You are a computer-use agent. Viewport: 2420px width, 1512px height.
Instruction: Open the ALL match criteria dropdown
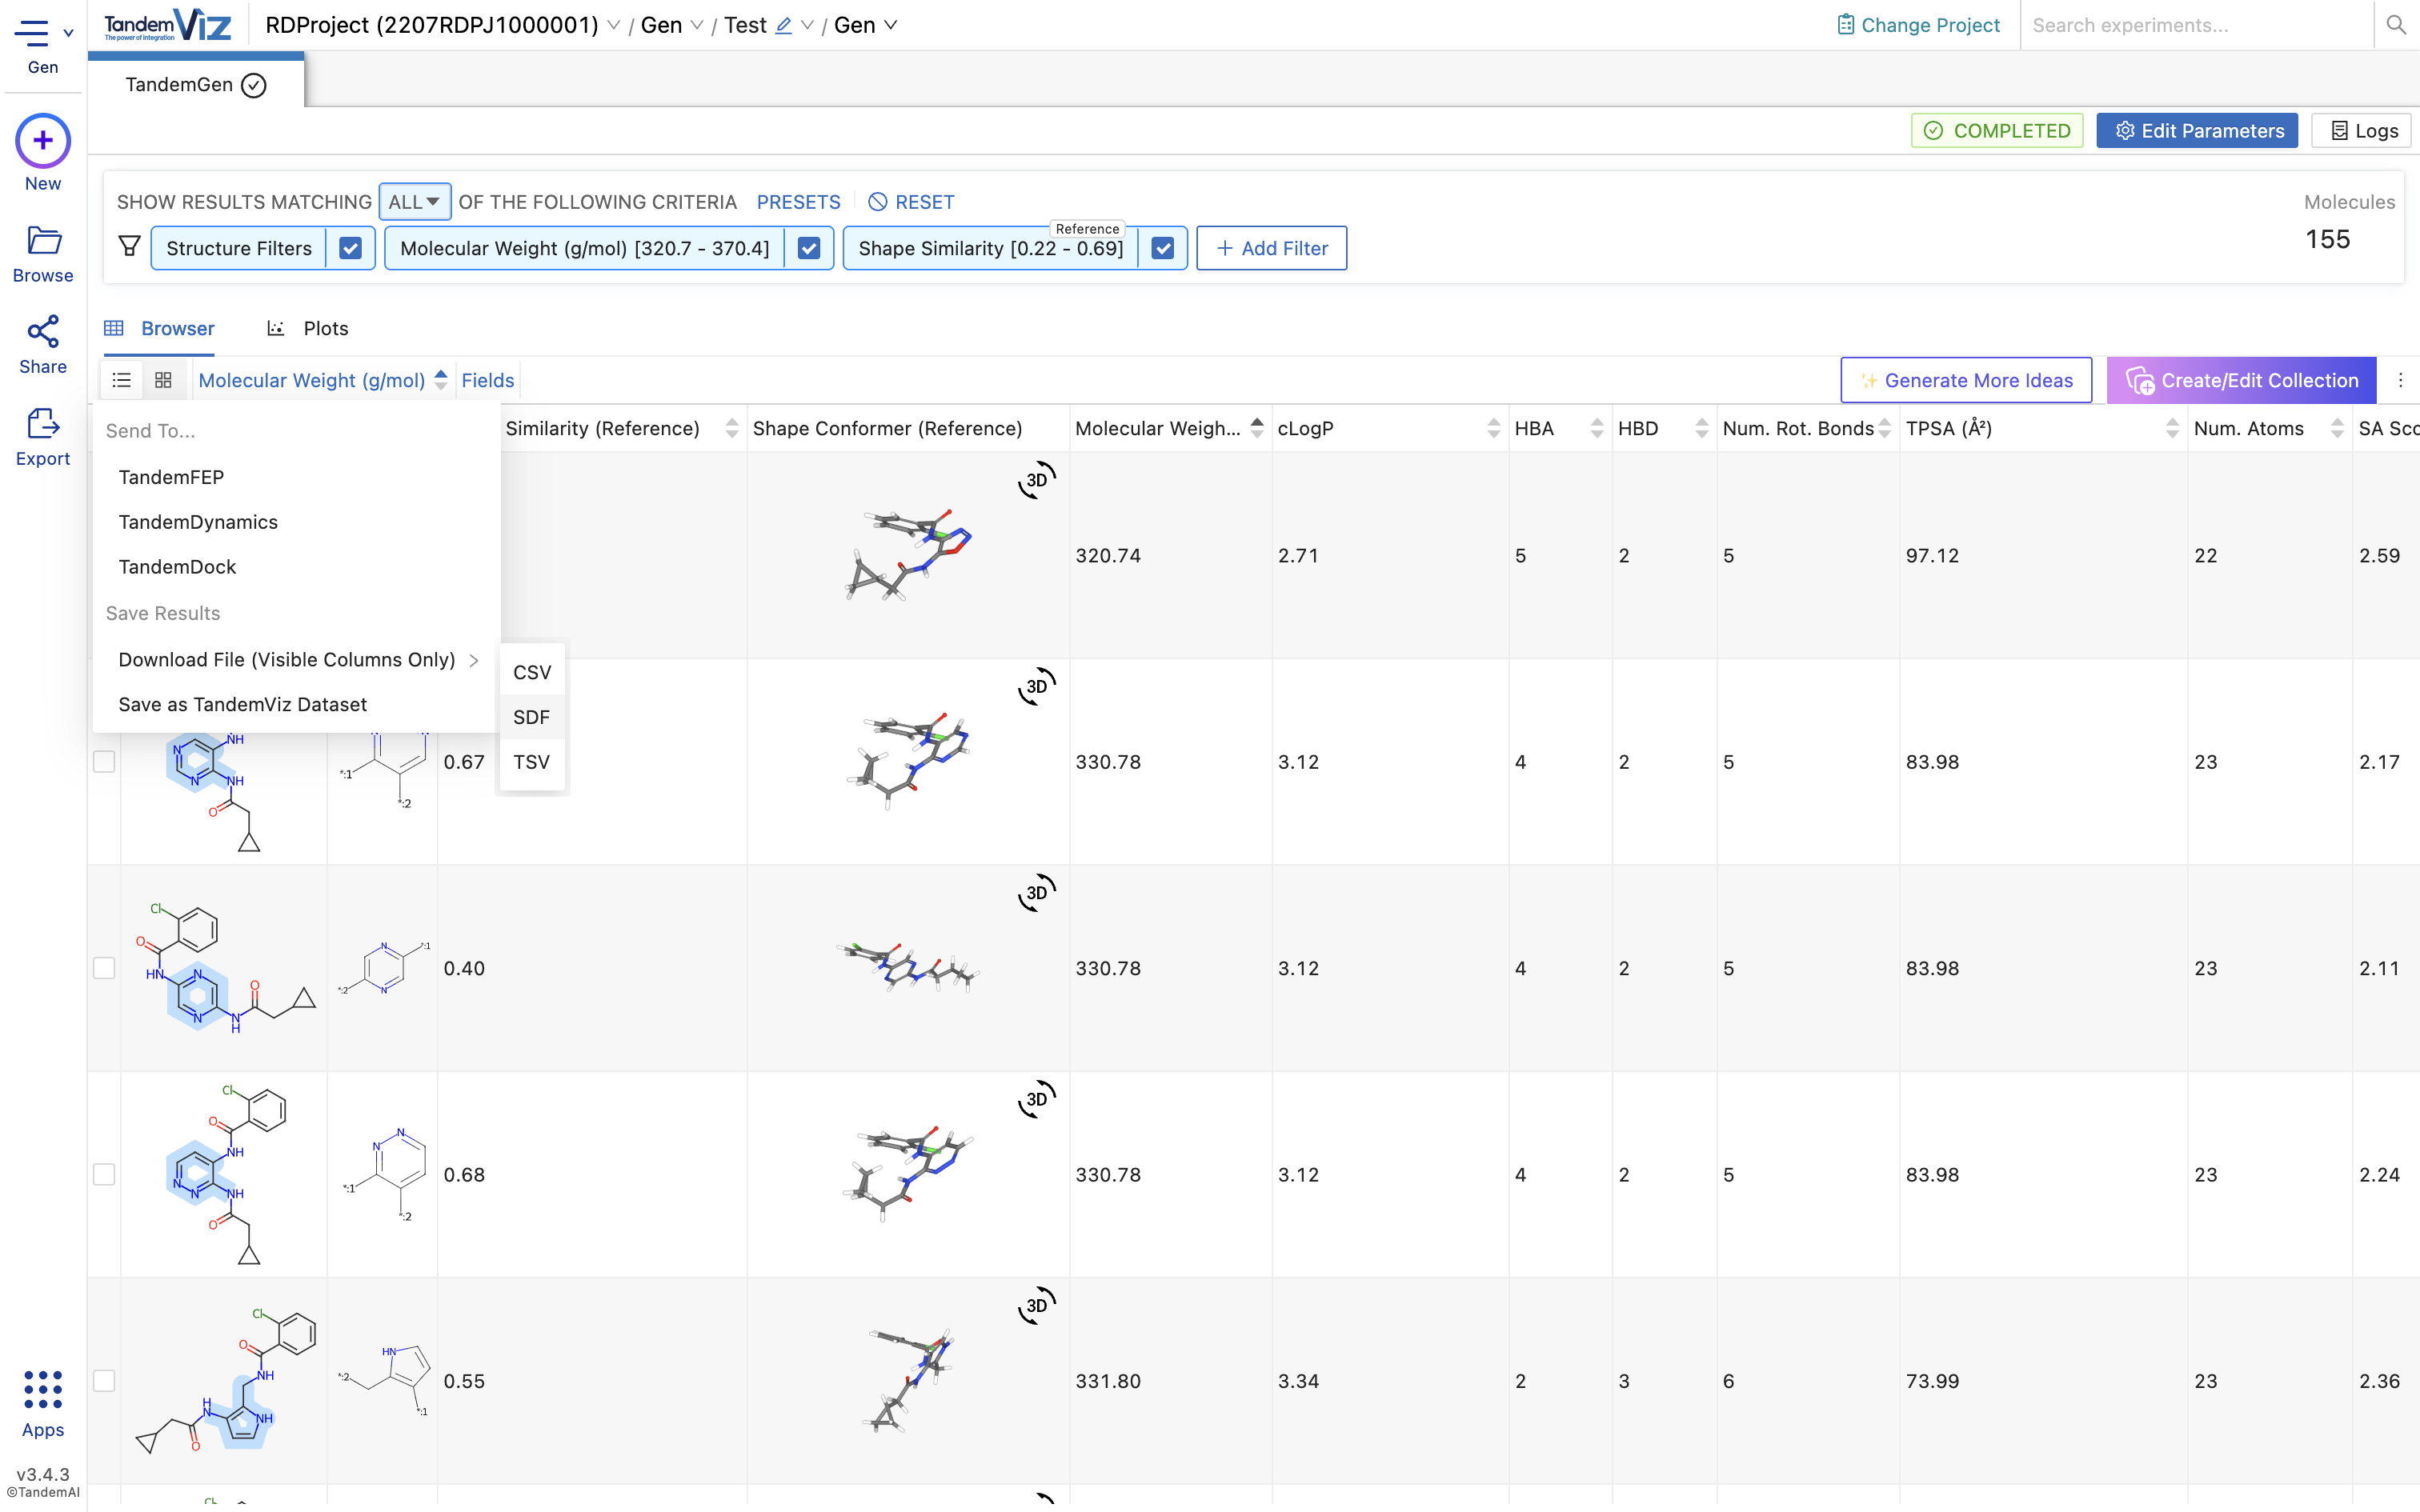point(414,202)
